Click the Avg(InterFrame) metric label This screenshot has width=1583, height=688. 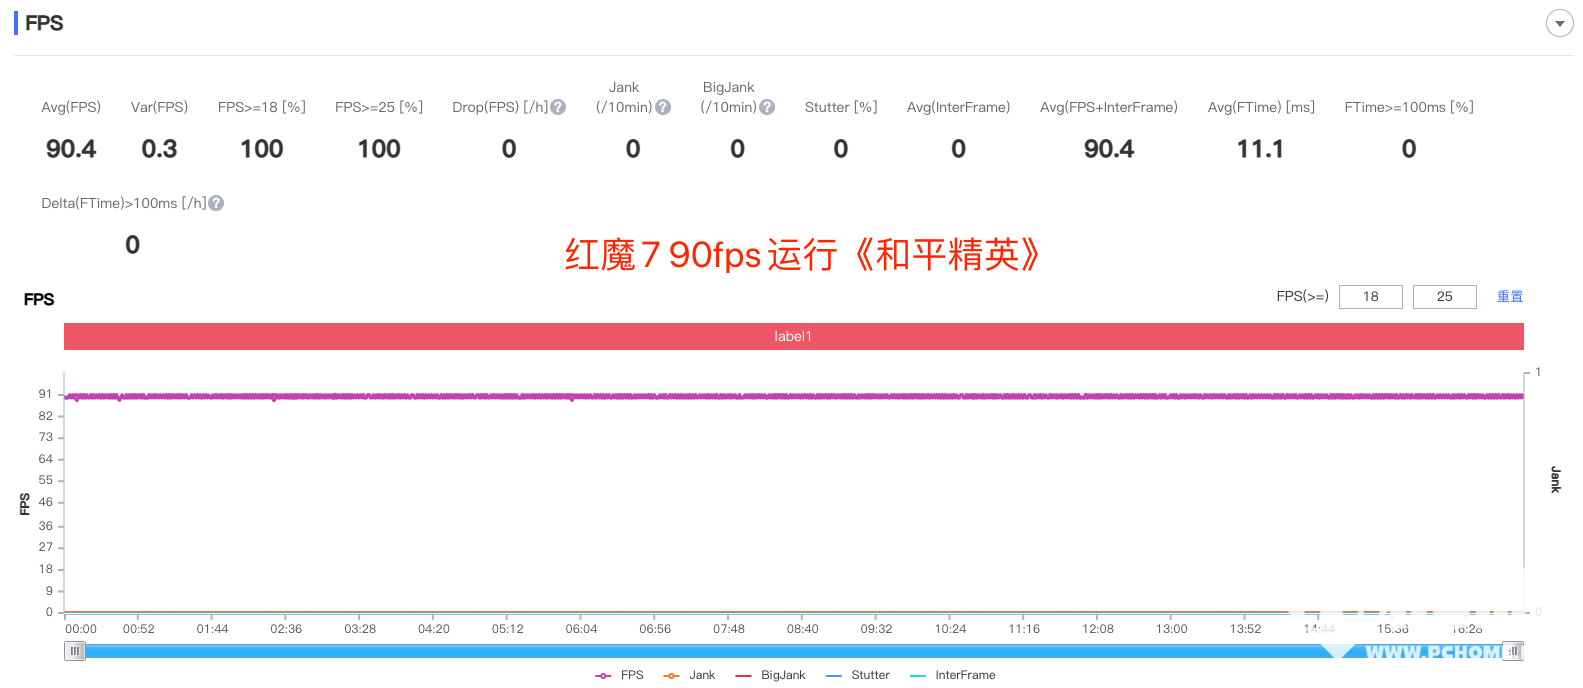958,107
